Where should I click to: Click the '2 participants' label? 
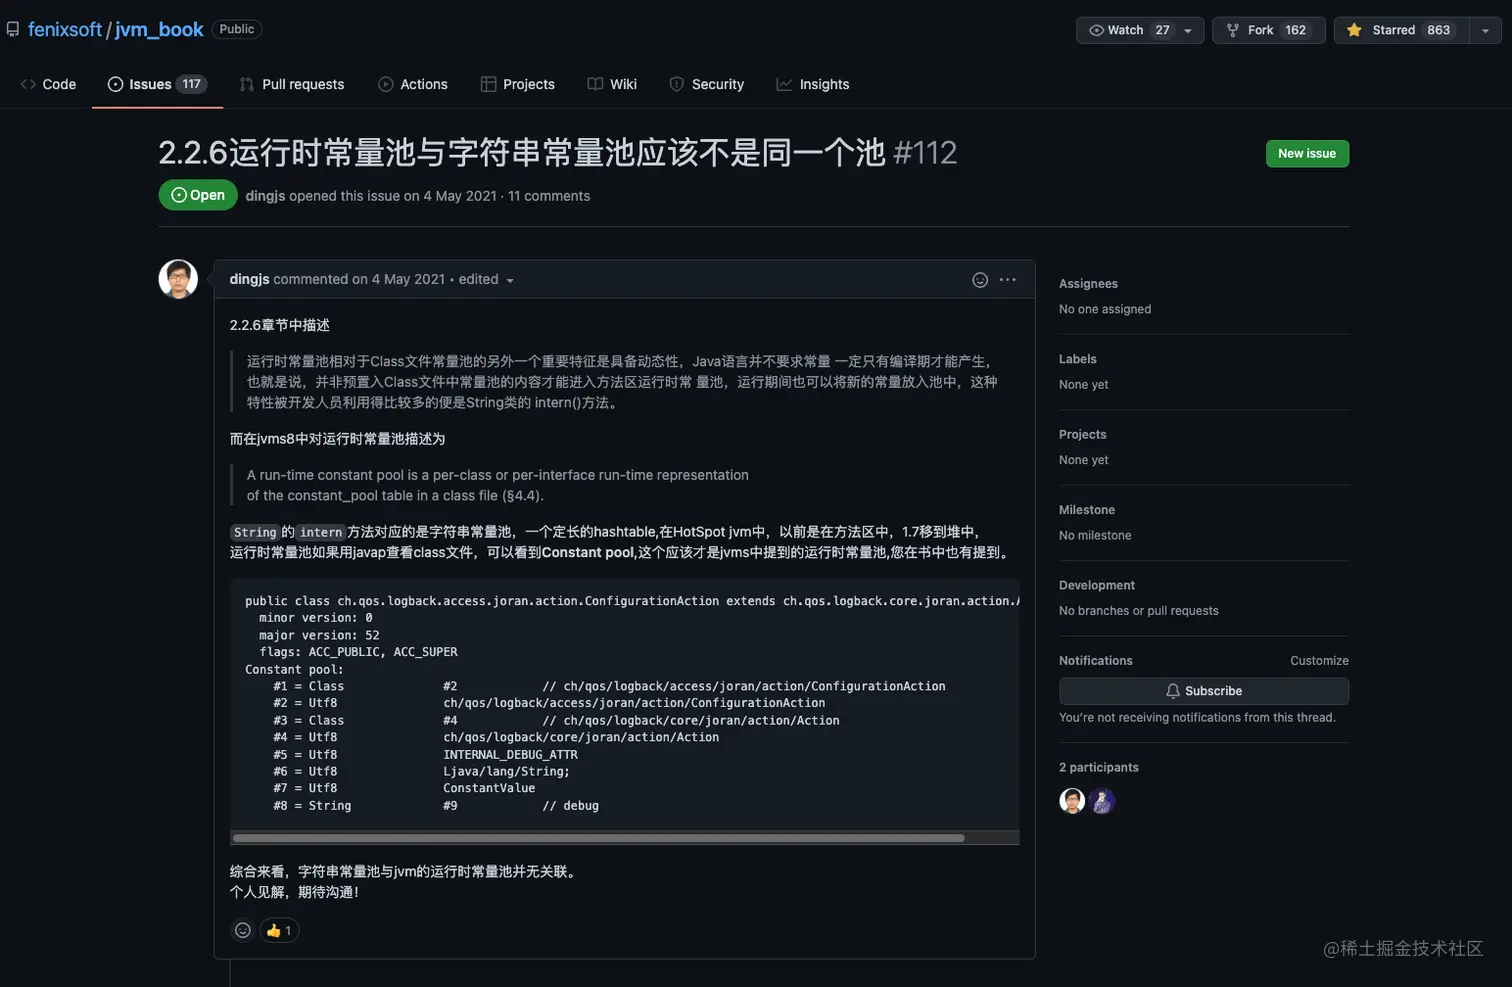pos(1099,767)
